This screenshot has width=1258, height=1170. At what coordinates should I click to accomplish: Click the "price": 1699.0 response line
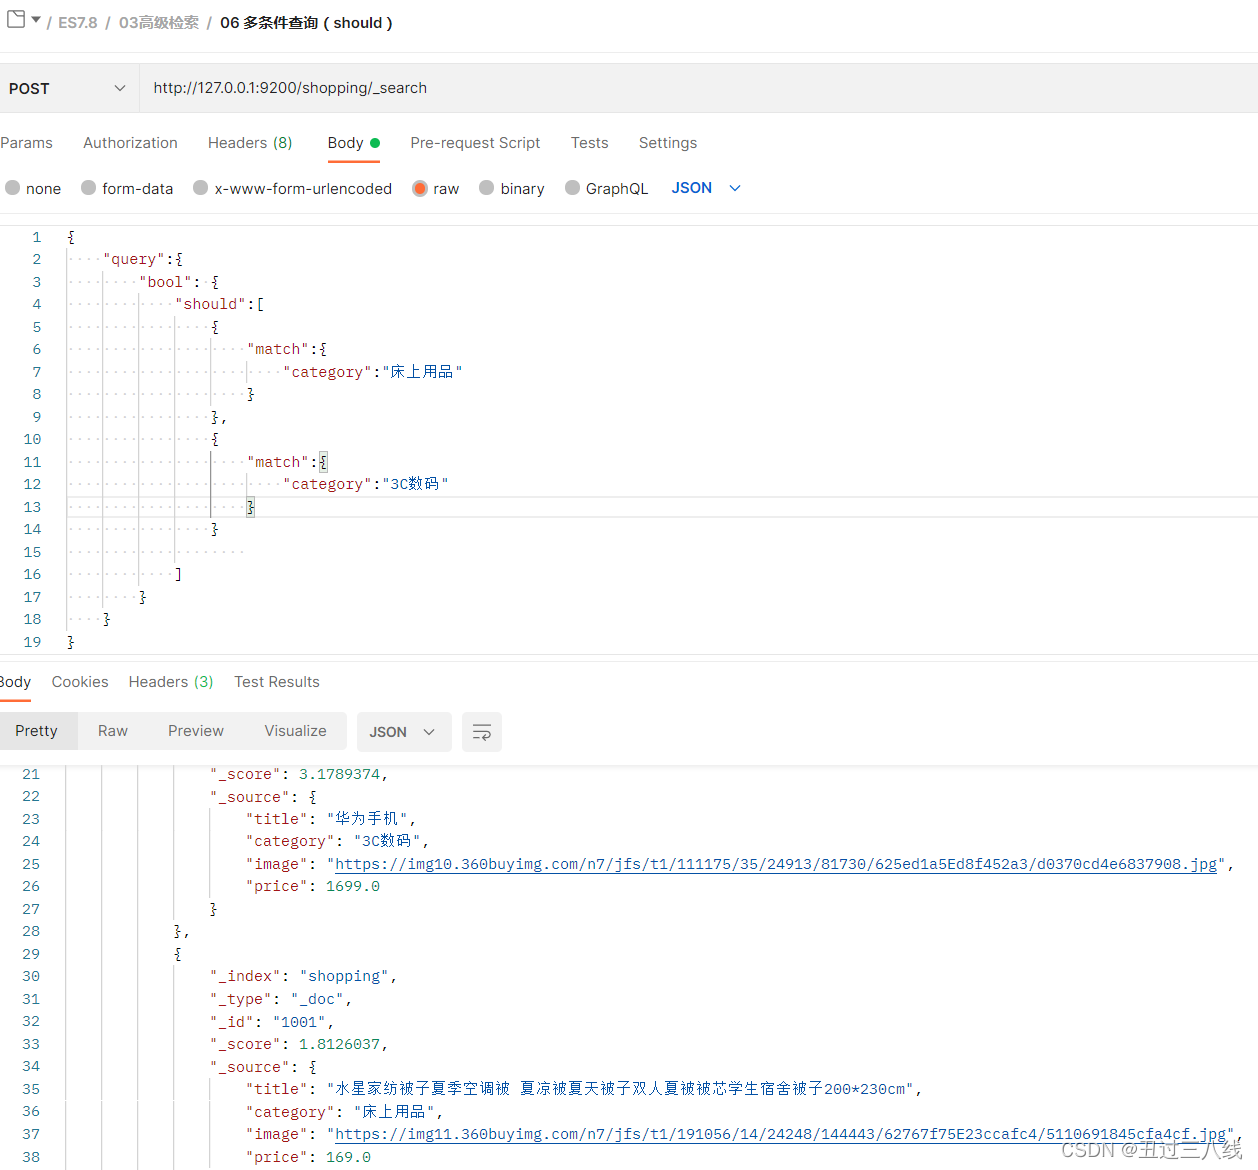[x=313, y=886]
